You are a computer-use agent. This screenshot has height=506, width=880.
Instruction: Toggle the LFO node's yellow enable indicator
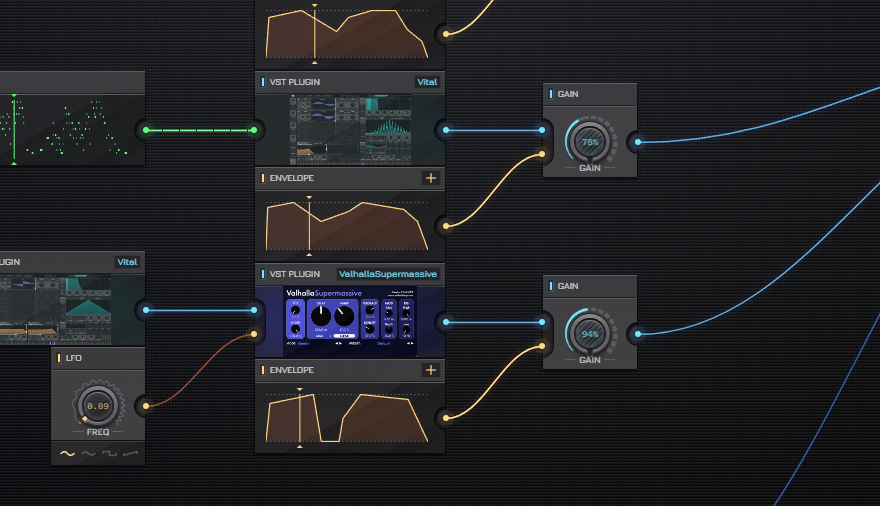59,358
